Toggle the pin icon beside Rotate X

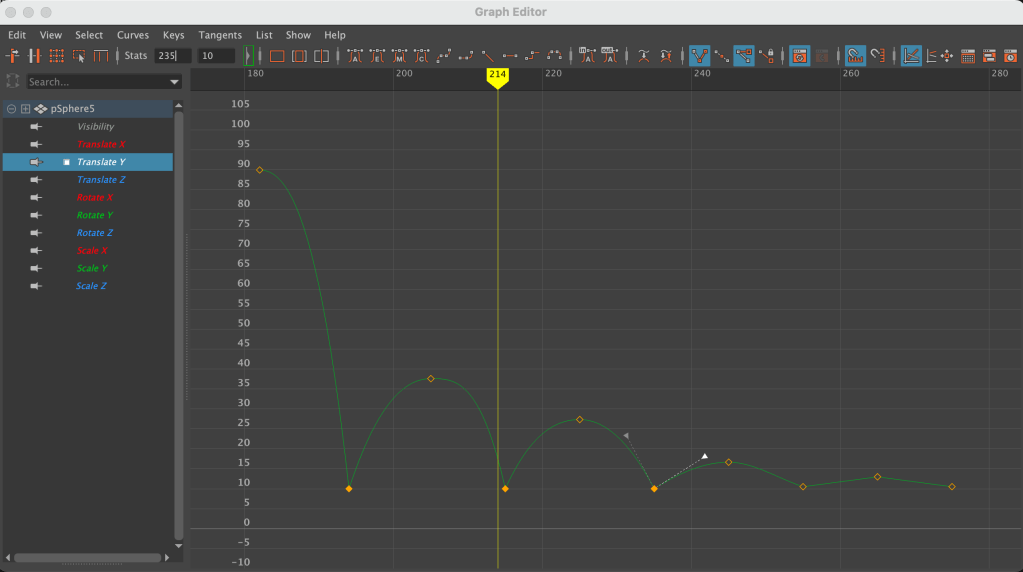36,198
